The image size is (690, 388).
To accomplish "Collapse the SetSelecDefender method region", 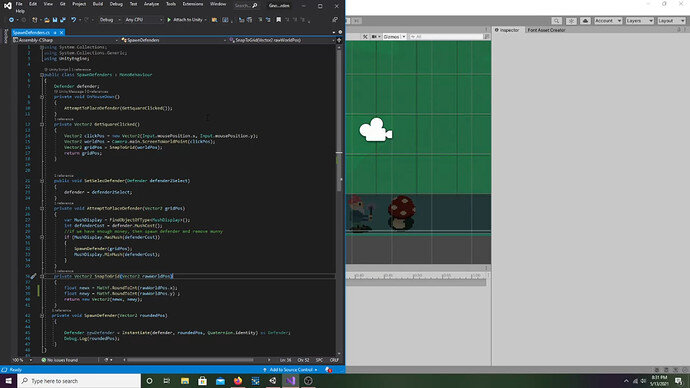I will pos(42,181).
